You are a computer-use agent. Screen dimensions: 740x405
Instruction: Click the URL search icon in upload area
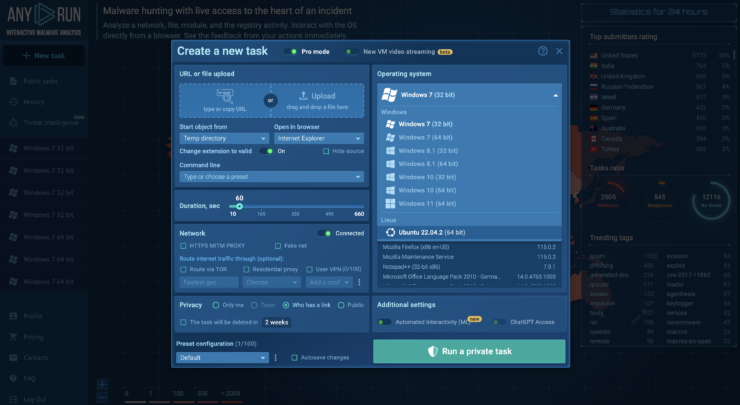pos(225,96)
